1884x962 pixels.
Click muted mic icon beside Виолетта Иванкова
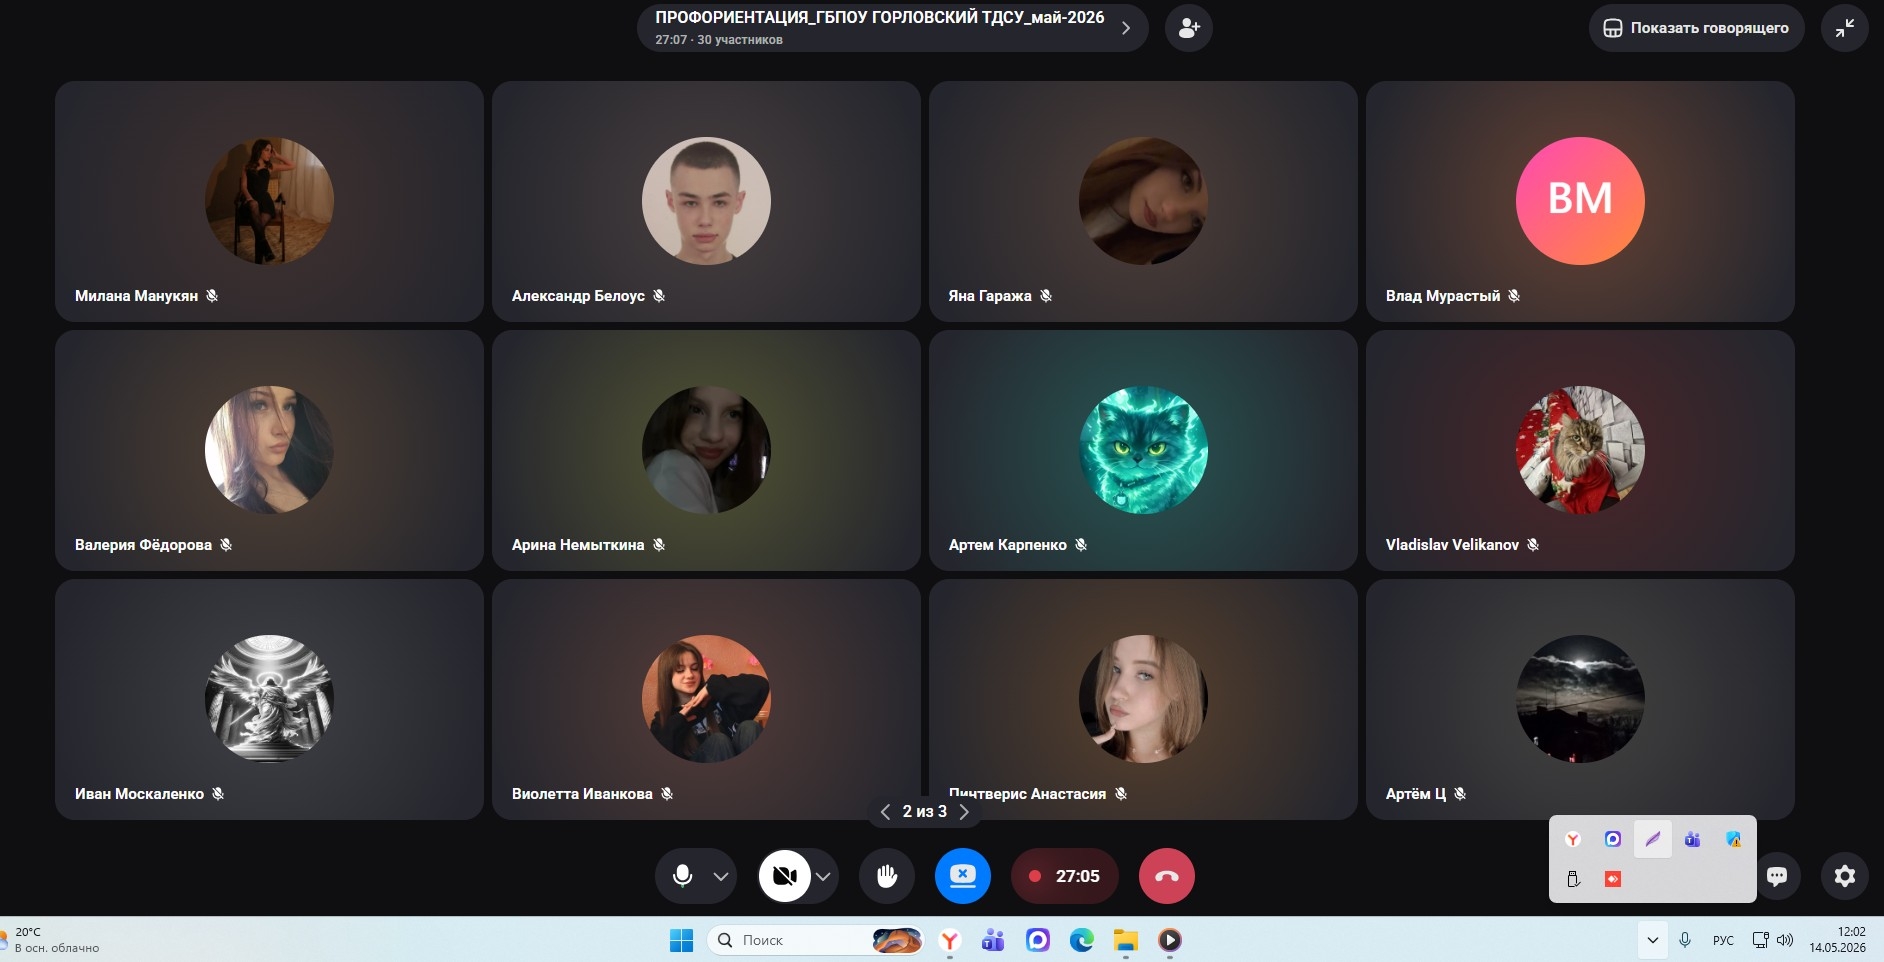(667, 794)
